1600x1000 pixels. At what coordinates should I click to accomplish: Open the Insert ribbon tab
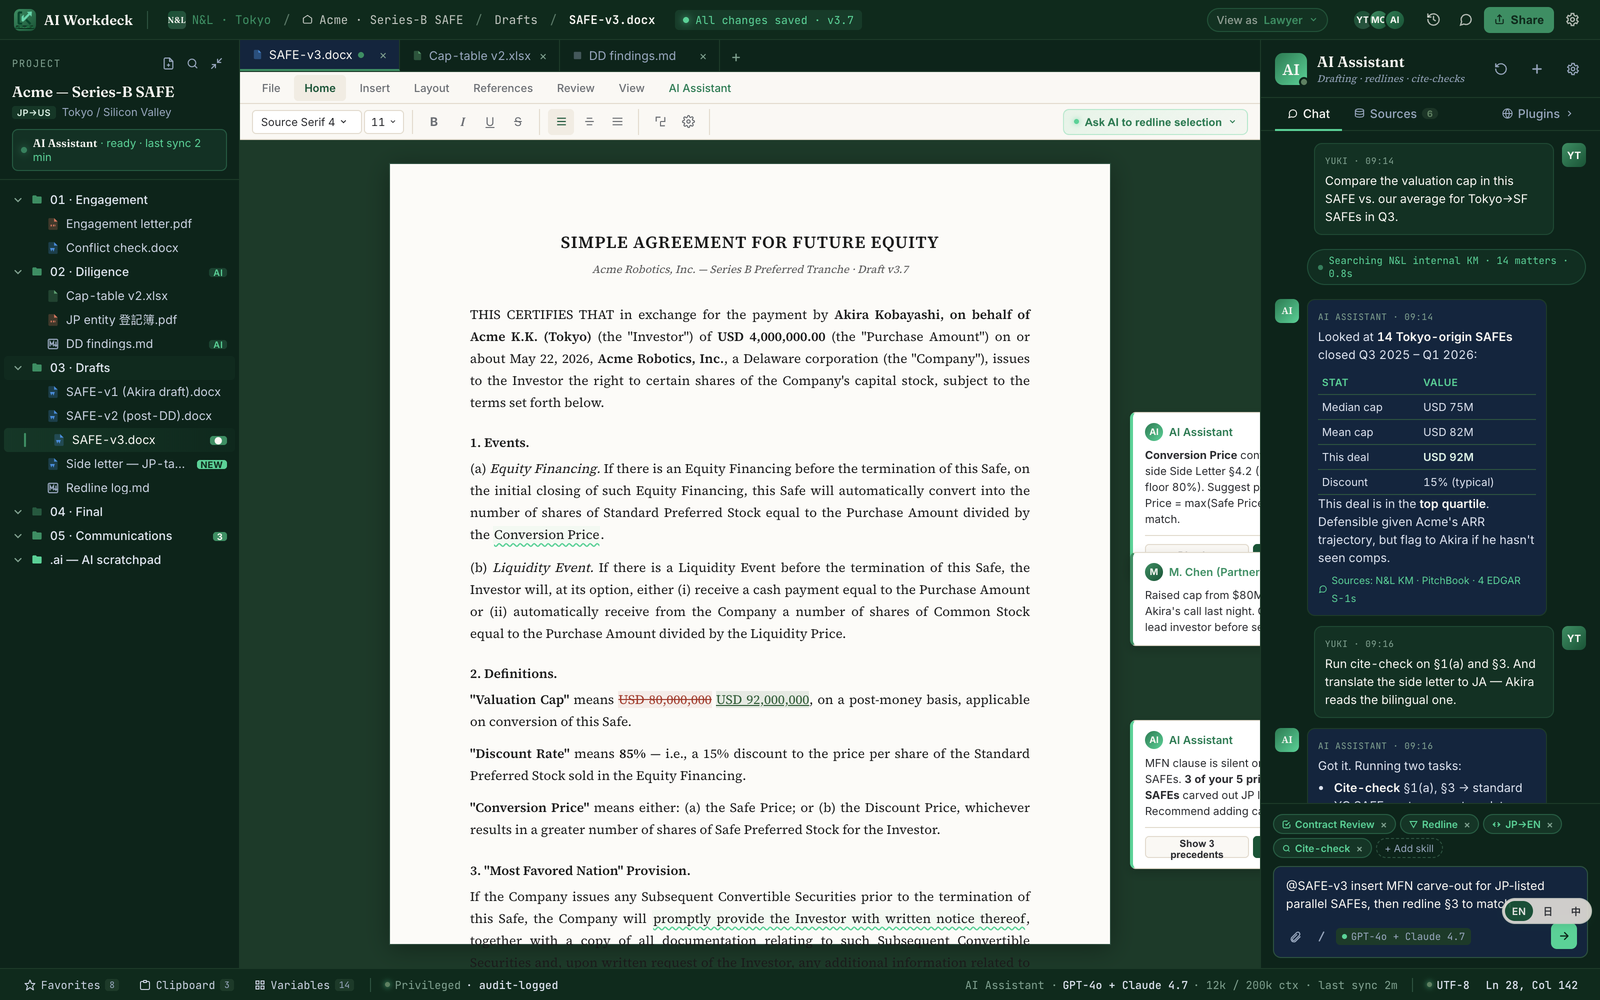pyautogui.click(x=375, y=88)
